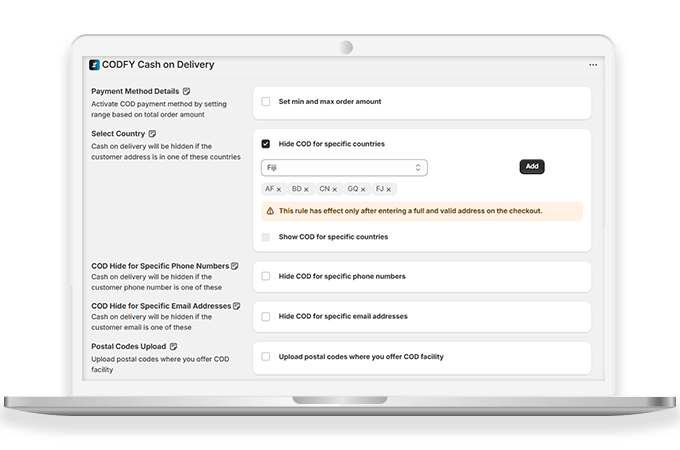The image size is (680, 450).
Task: Click the note icon beside Select Country
Action: [x=153, y=133]
